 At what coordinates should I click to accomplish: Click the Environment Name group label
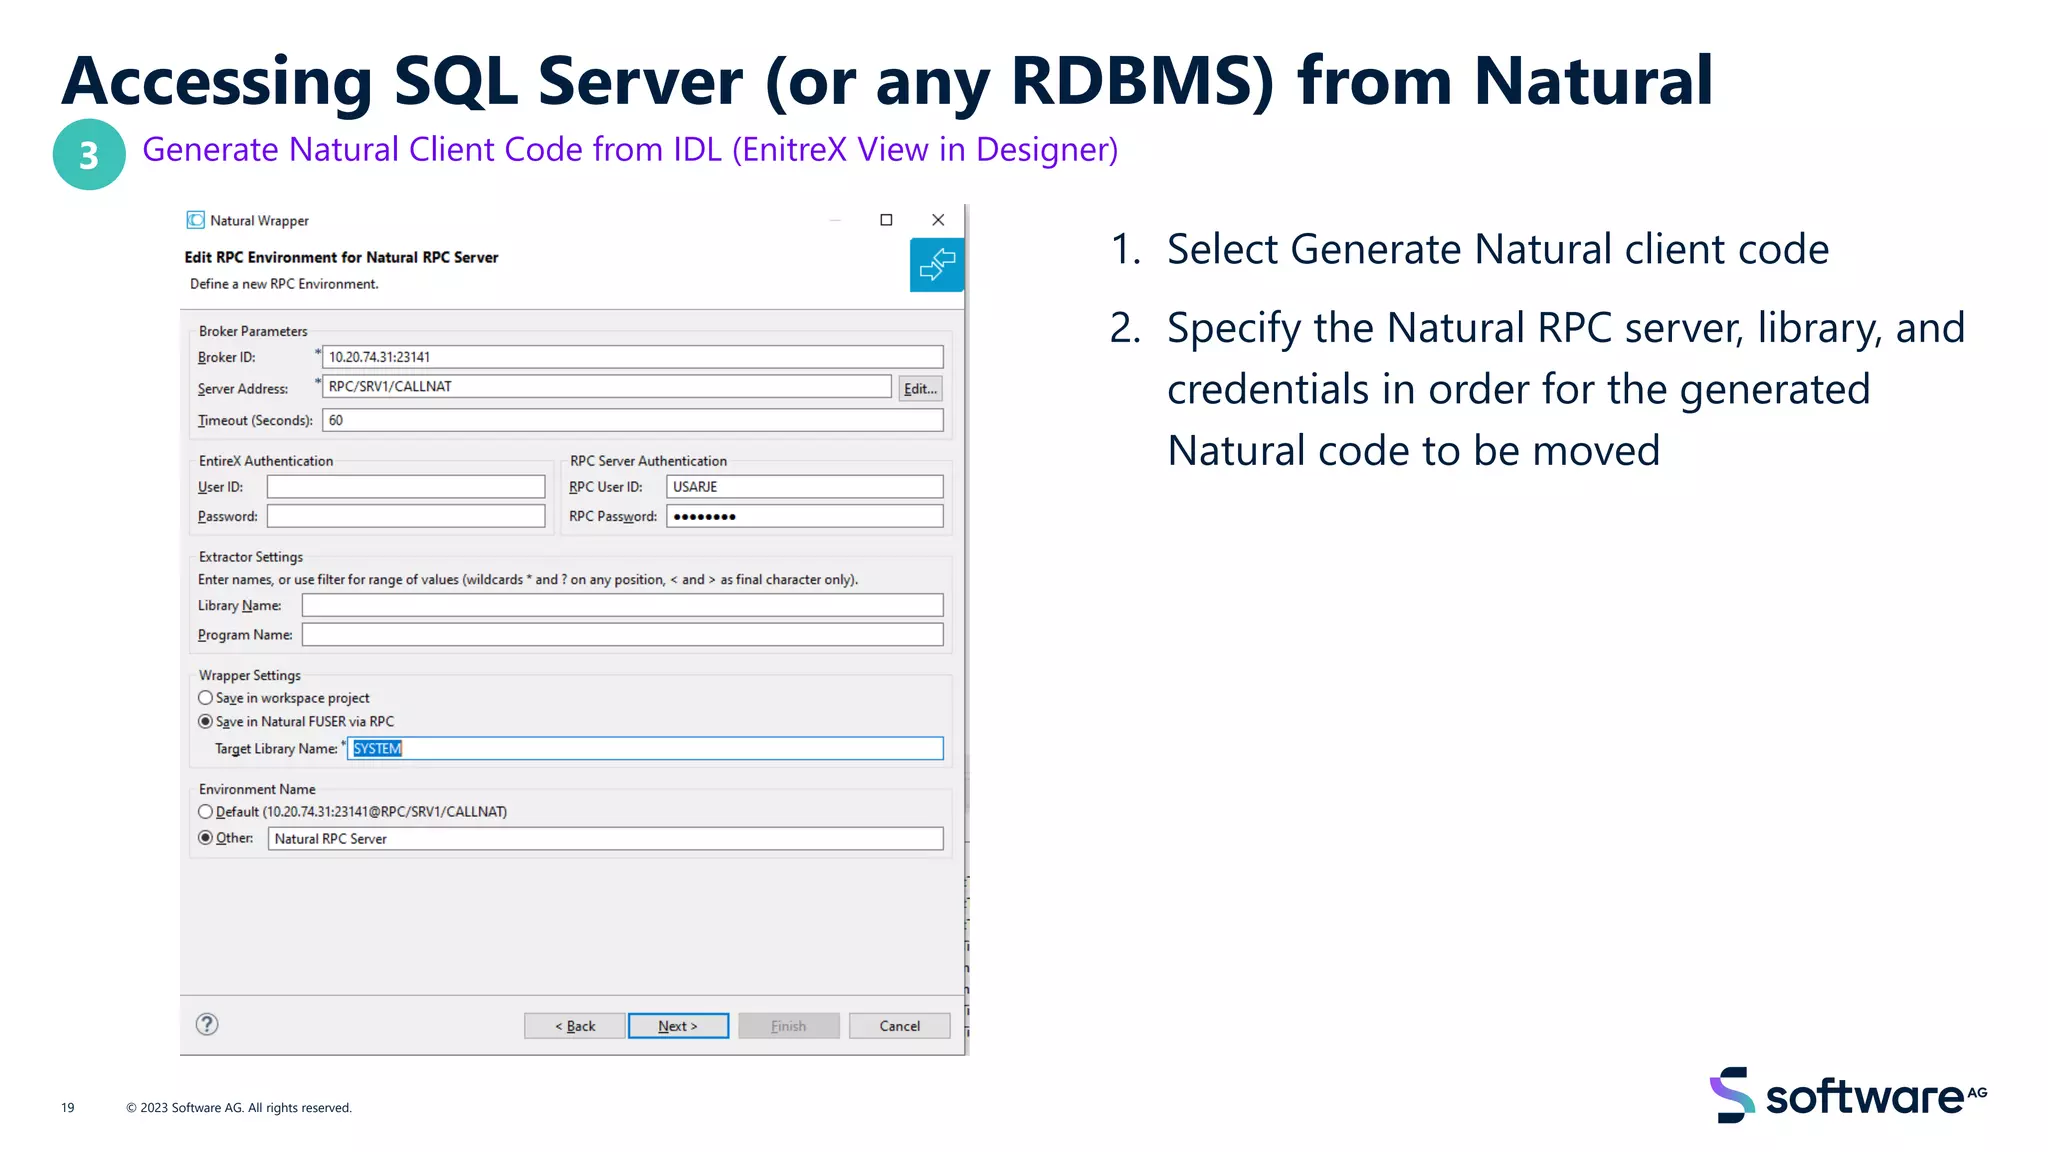tap(257, 789)
